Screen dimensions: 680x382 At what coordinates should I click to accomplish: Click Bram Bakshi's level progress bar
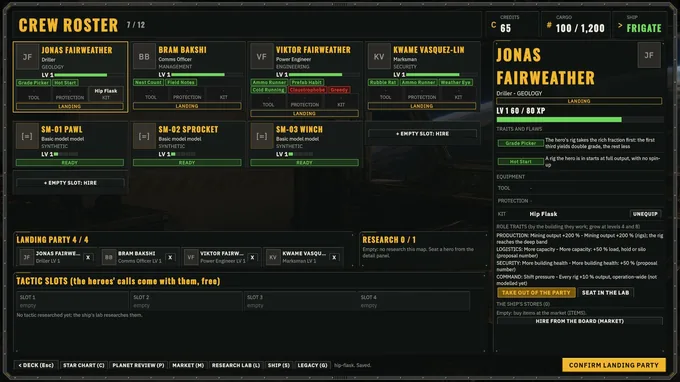(x=207, y=75)
